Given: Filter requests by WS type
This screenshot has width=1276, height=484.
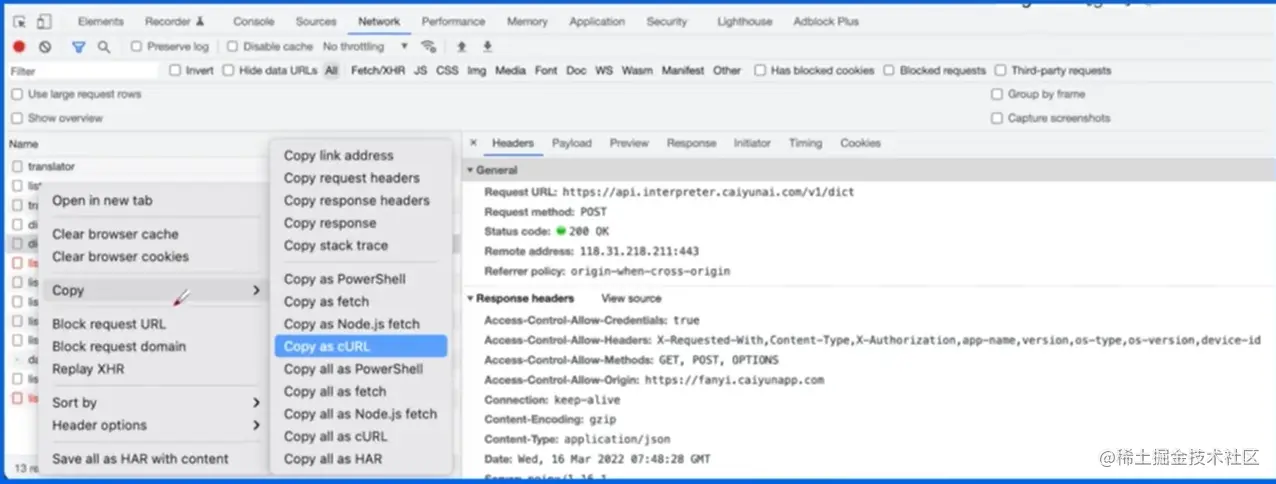Looking at the screenshot, I should (x=604, y=71).
